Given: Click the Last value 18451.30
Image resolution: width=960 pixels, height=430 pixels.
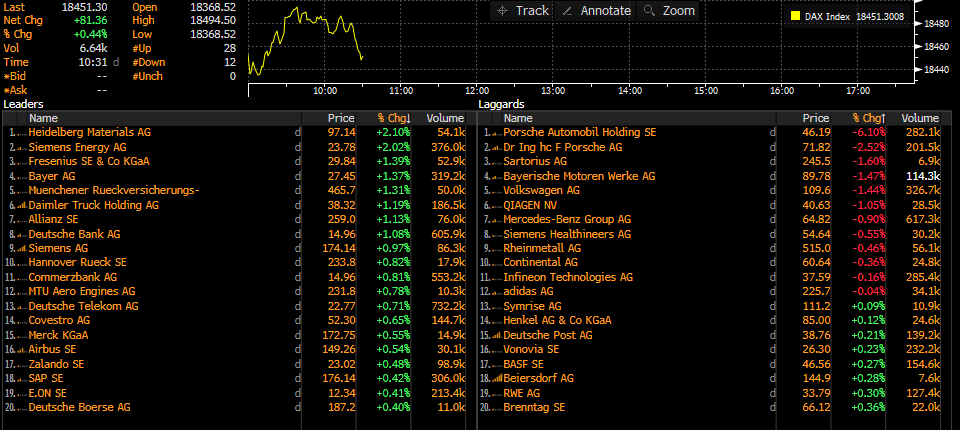Looking at the screenshot, I should [x=84, y=7].
